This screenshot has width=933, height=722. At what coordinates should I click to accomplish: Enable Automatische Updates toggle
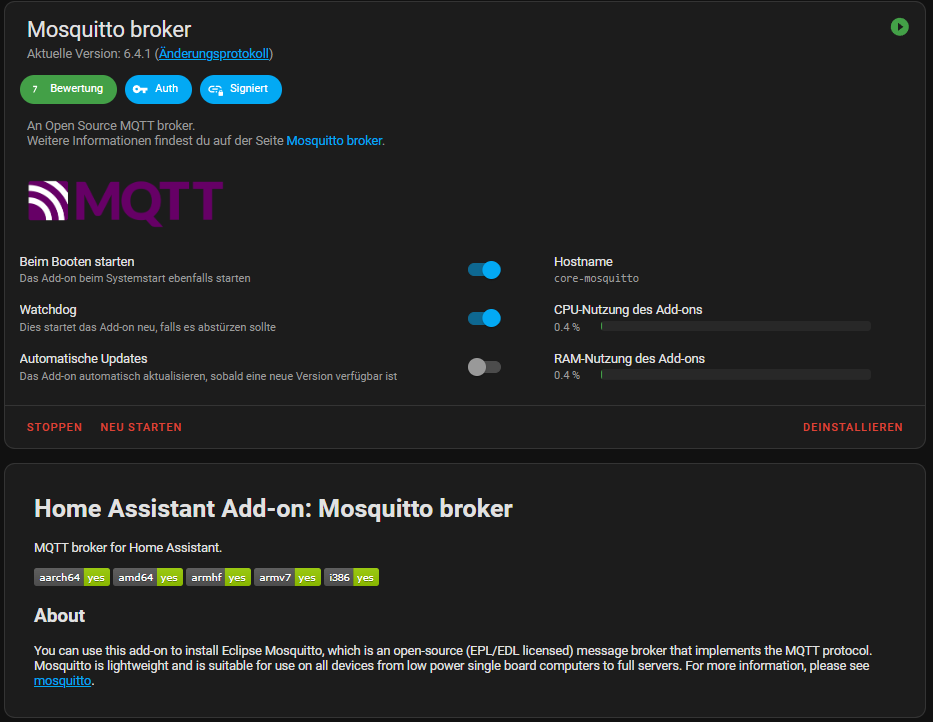tap(484, 367)
